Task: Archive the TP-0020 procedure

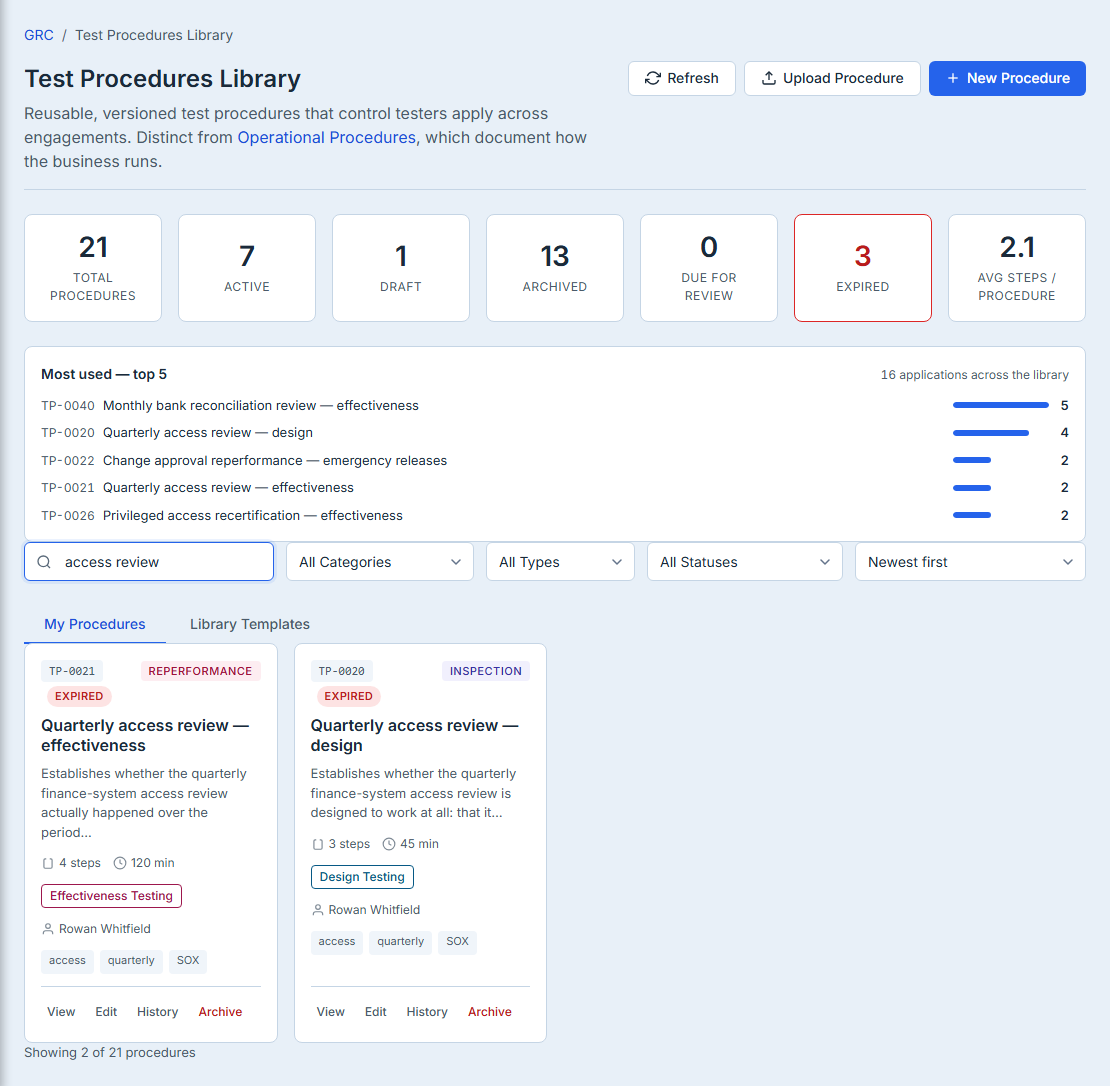Action: click(490, 1012)
